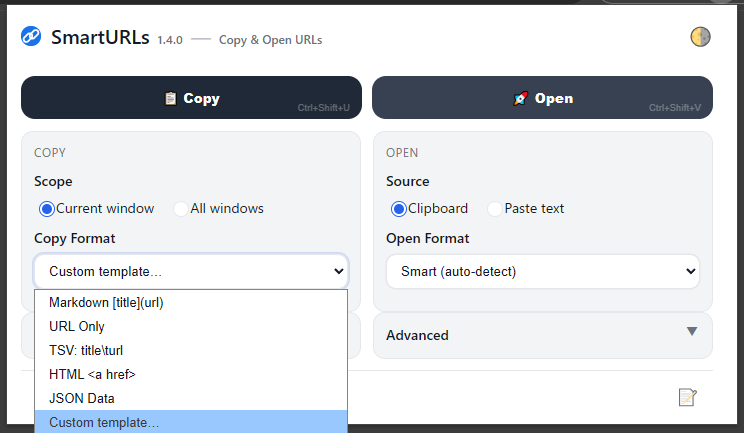Pick the Markdown [title](url) option

(x=191, y=303)
